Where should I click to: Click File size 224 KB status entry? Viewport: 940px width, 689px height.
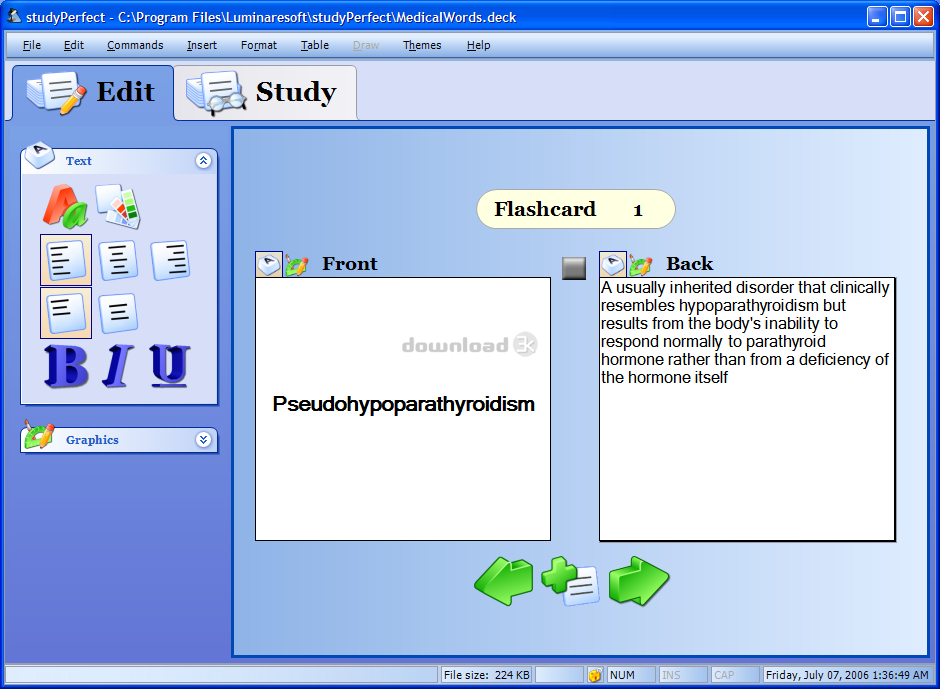(x=486, y=675)
